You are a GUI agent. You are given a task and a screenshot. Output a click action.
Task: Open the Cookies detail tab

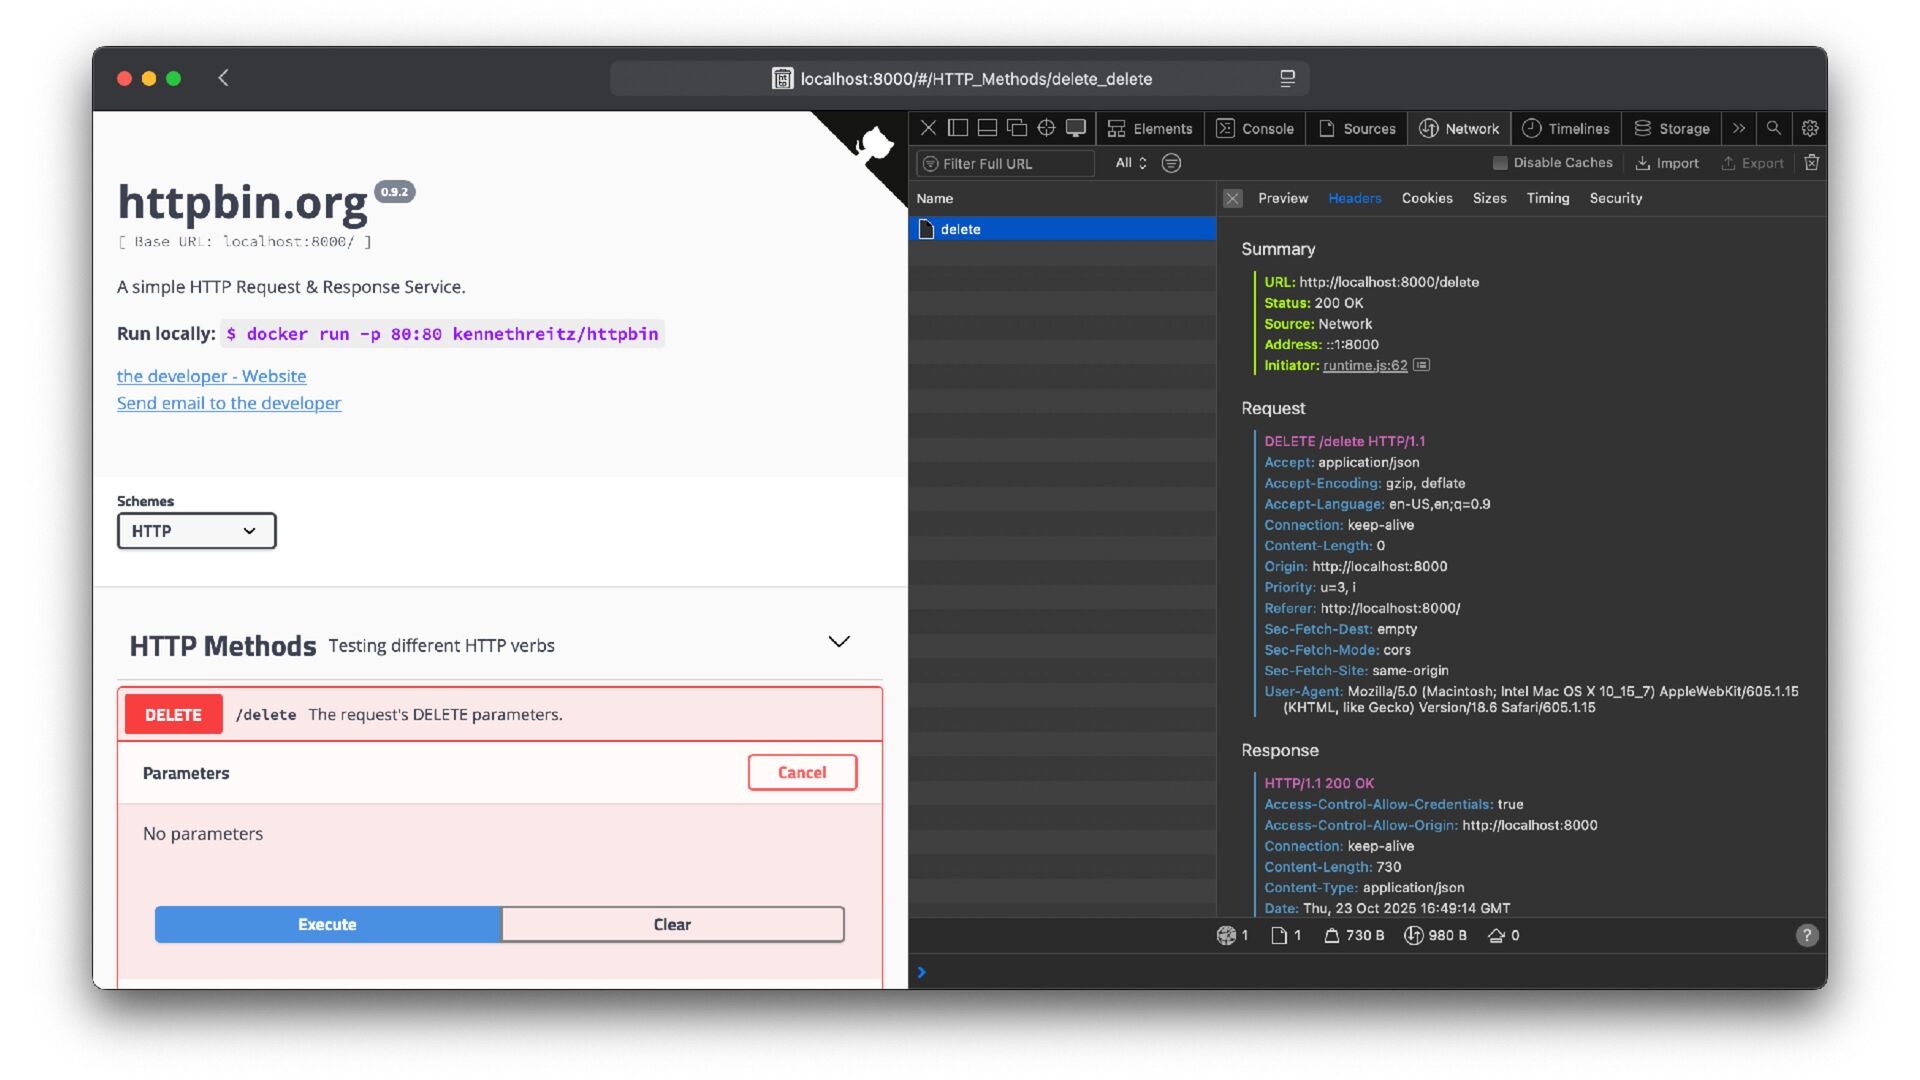[1426, 198]
